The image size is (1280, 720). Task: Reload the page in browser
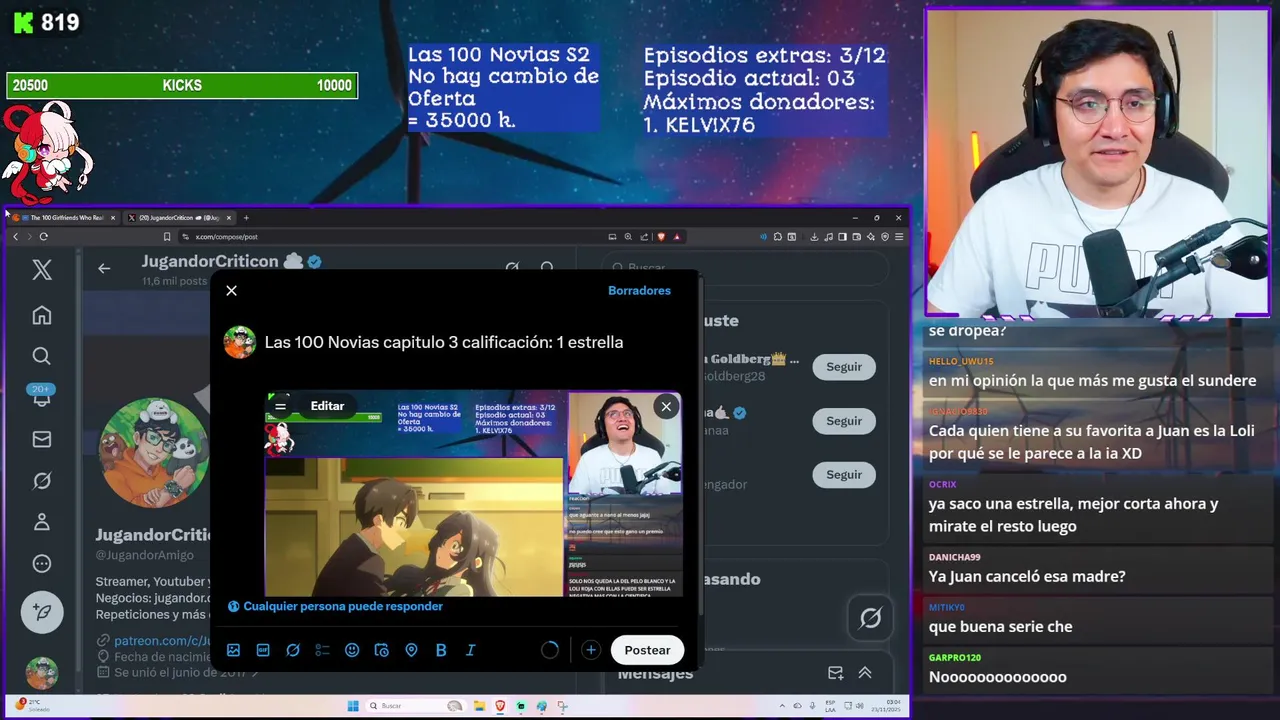click(43, 236)
